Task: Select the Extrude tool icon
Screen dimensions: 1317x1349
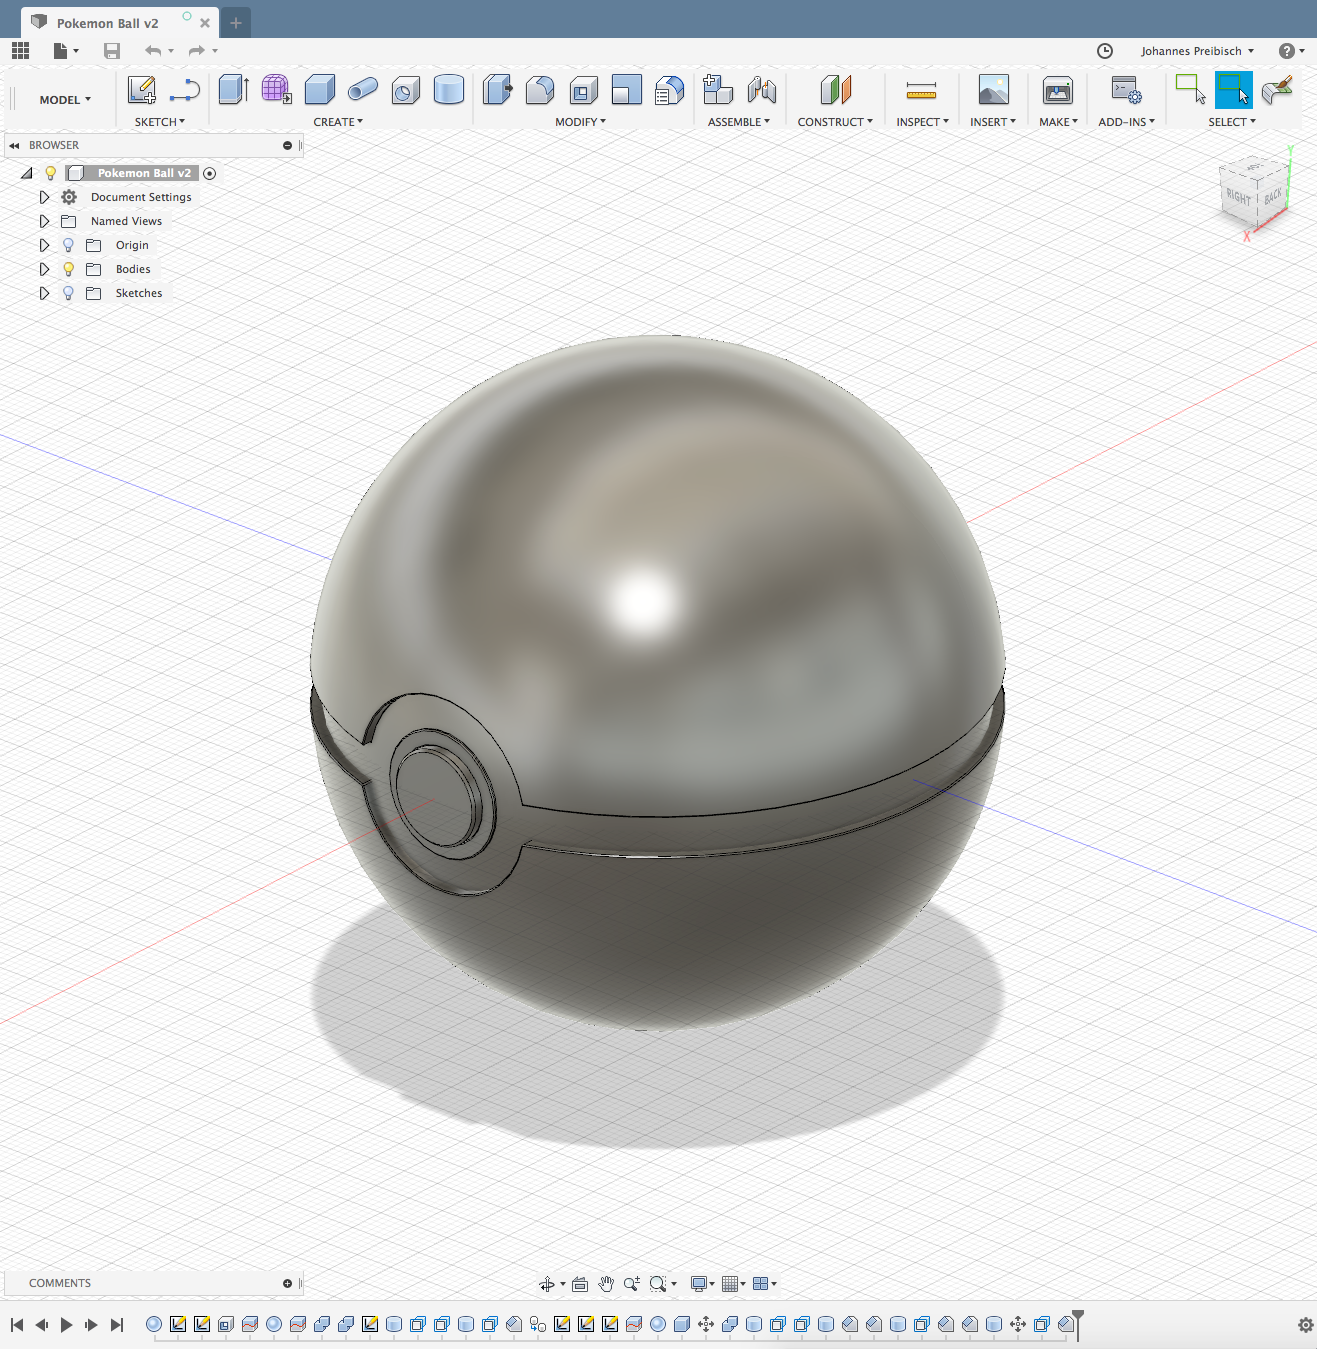Action: coord(234,90)
